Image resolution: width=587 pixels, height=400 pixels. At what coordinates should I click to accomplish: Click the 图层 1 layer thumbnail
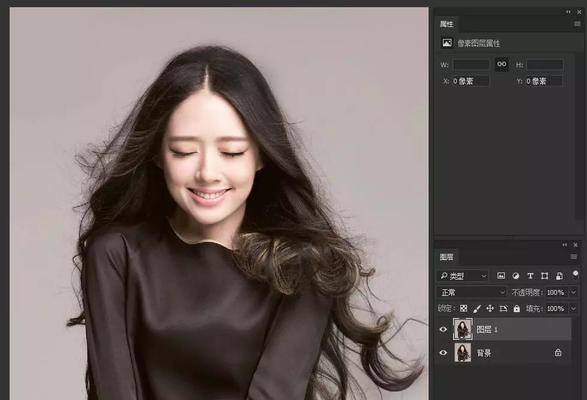coord(463,329)
